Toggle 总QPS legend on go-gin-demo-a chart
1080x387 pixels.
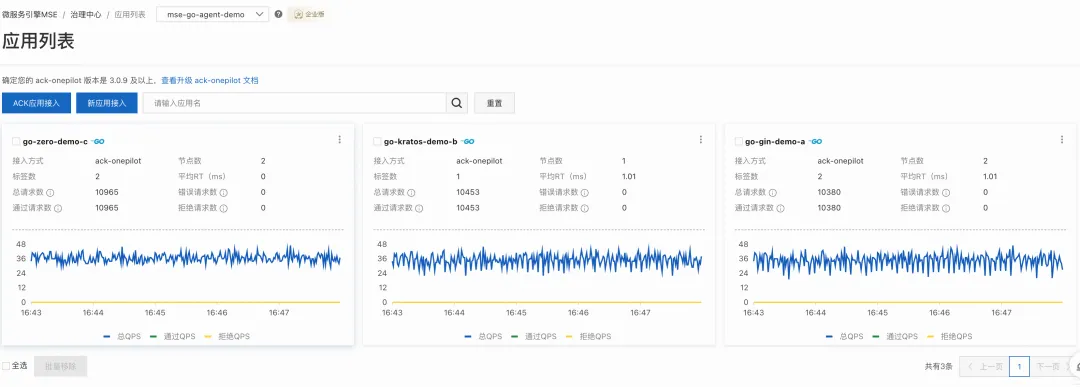pyautogui.click(x=843, y=337)
